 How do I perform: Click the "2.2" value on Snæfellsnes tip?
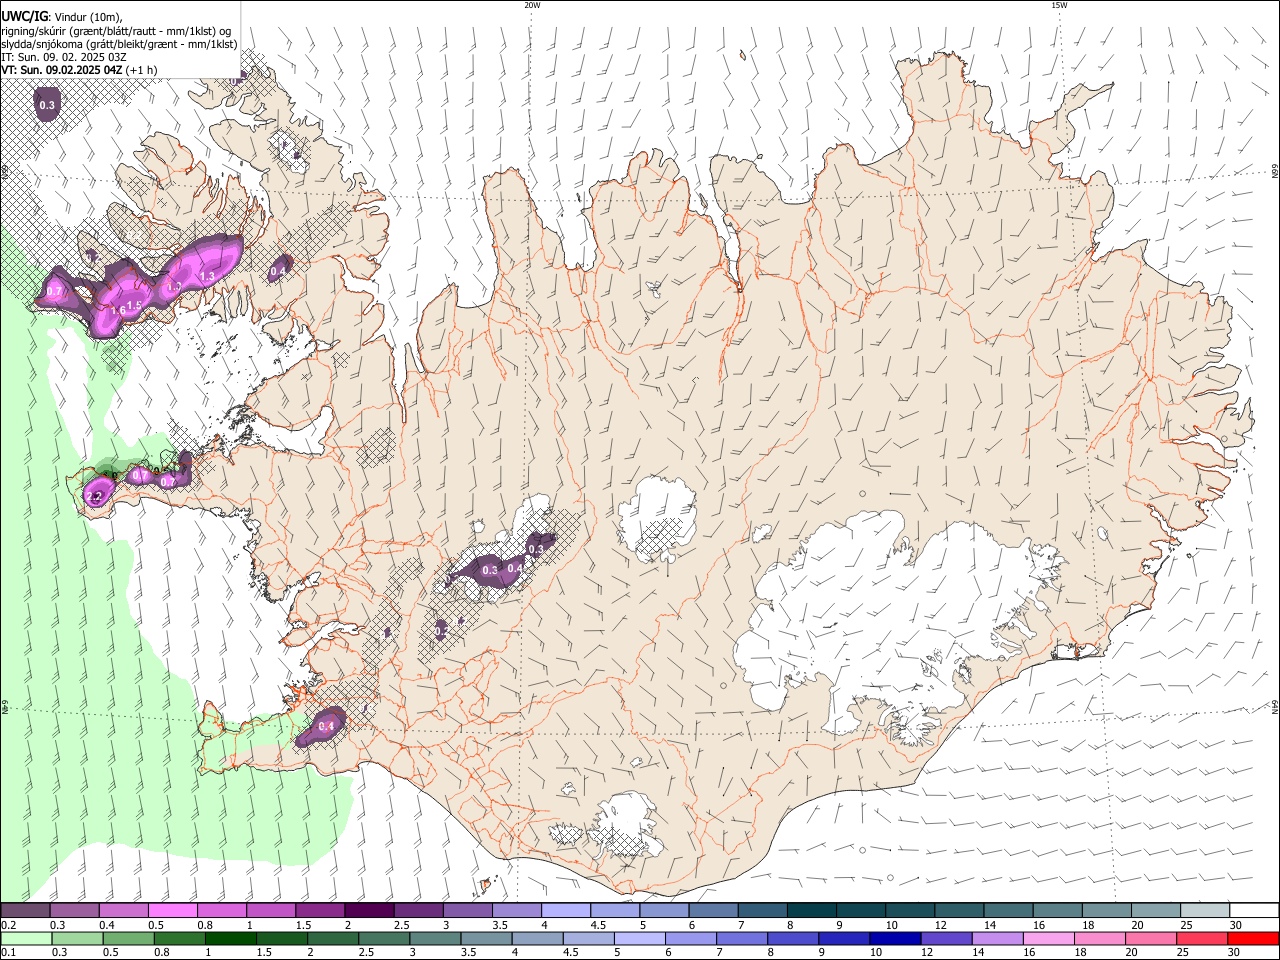[x=96, y=496]
